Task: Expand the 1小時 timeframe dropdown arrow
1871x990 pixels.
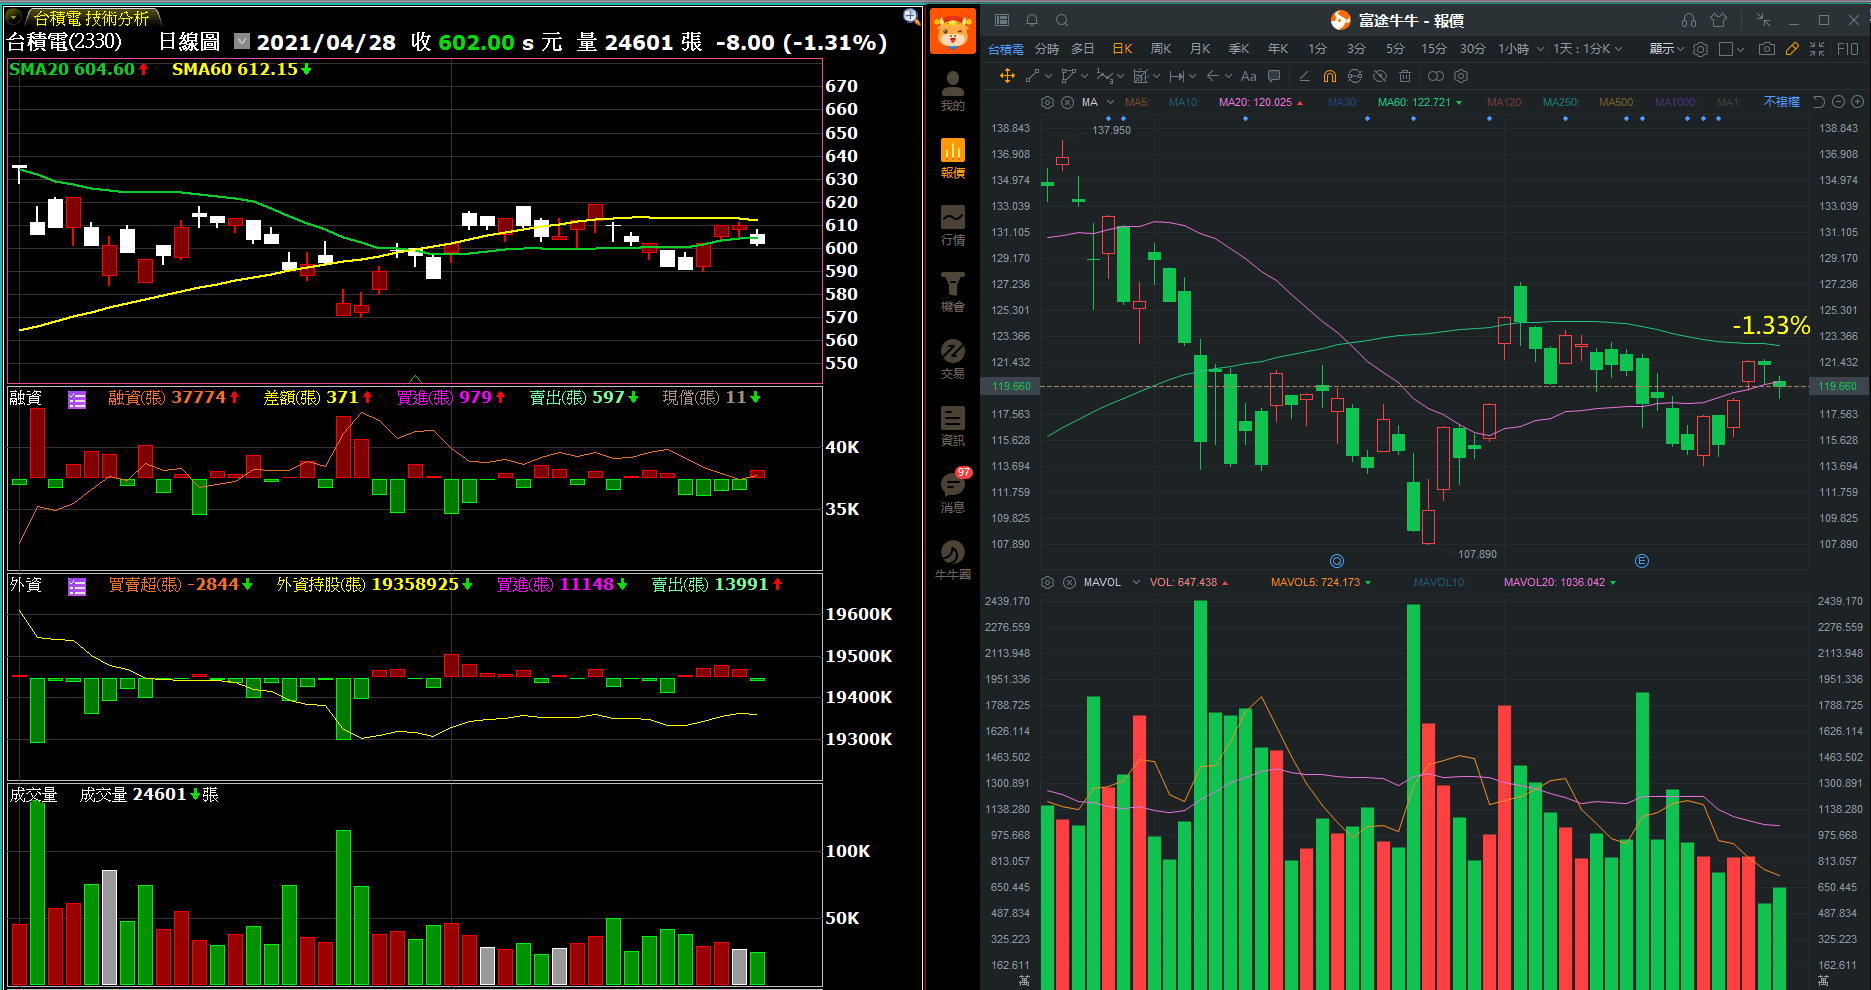Action: click(x=1540, y=49)
